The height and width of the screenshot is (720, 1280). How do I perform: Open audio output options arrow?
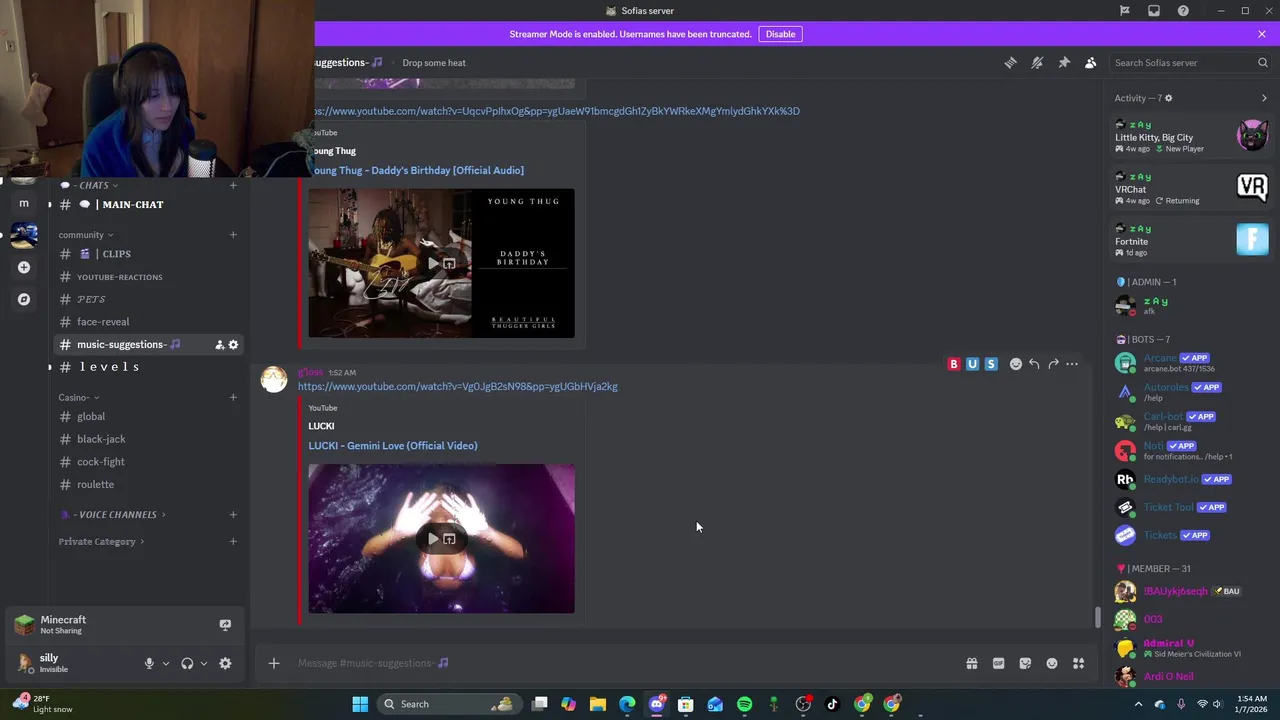(204, 663)
